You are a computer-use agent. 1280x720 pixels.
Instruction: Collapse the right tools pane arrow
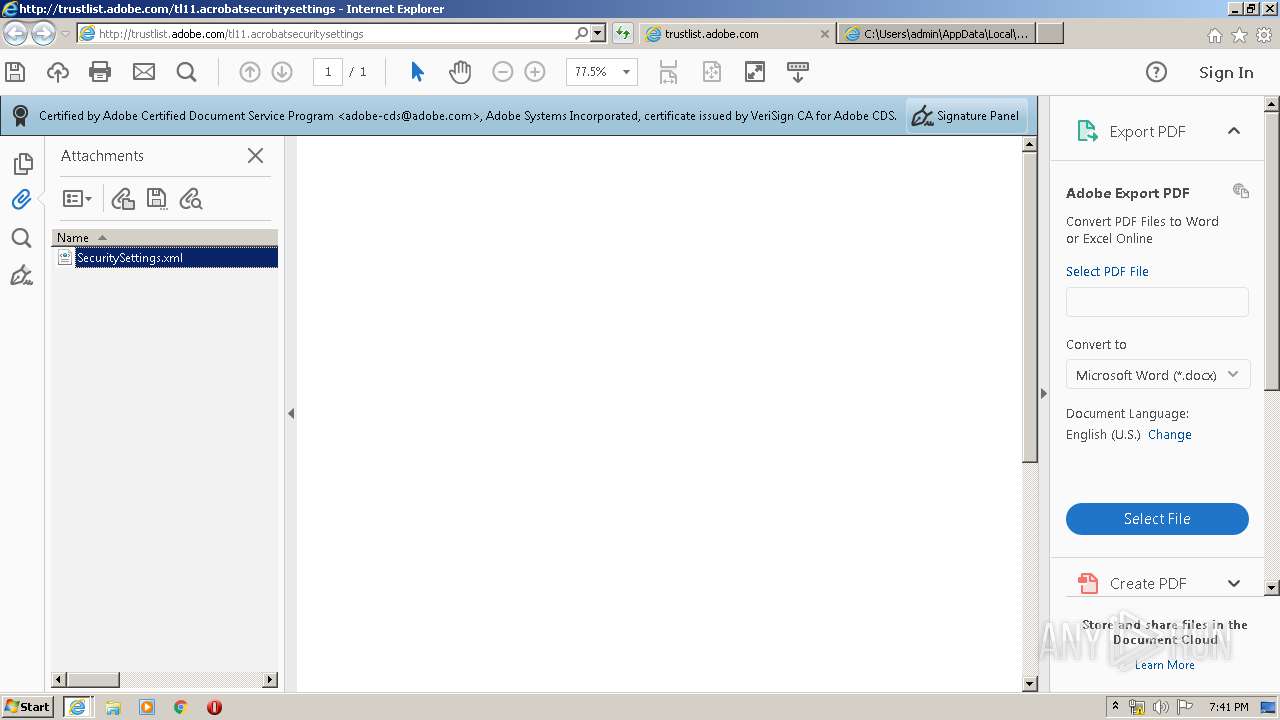pyautogui.click(x=1043, y=393)
